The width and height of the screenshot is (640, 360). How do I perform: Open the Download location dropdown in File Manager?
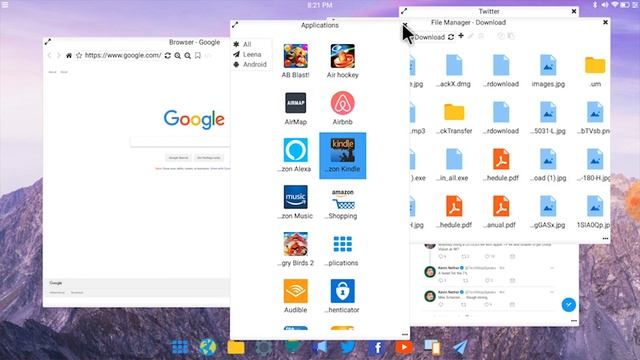429,37
